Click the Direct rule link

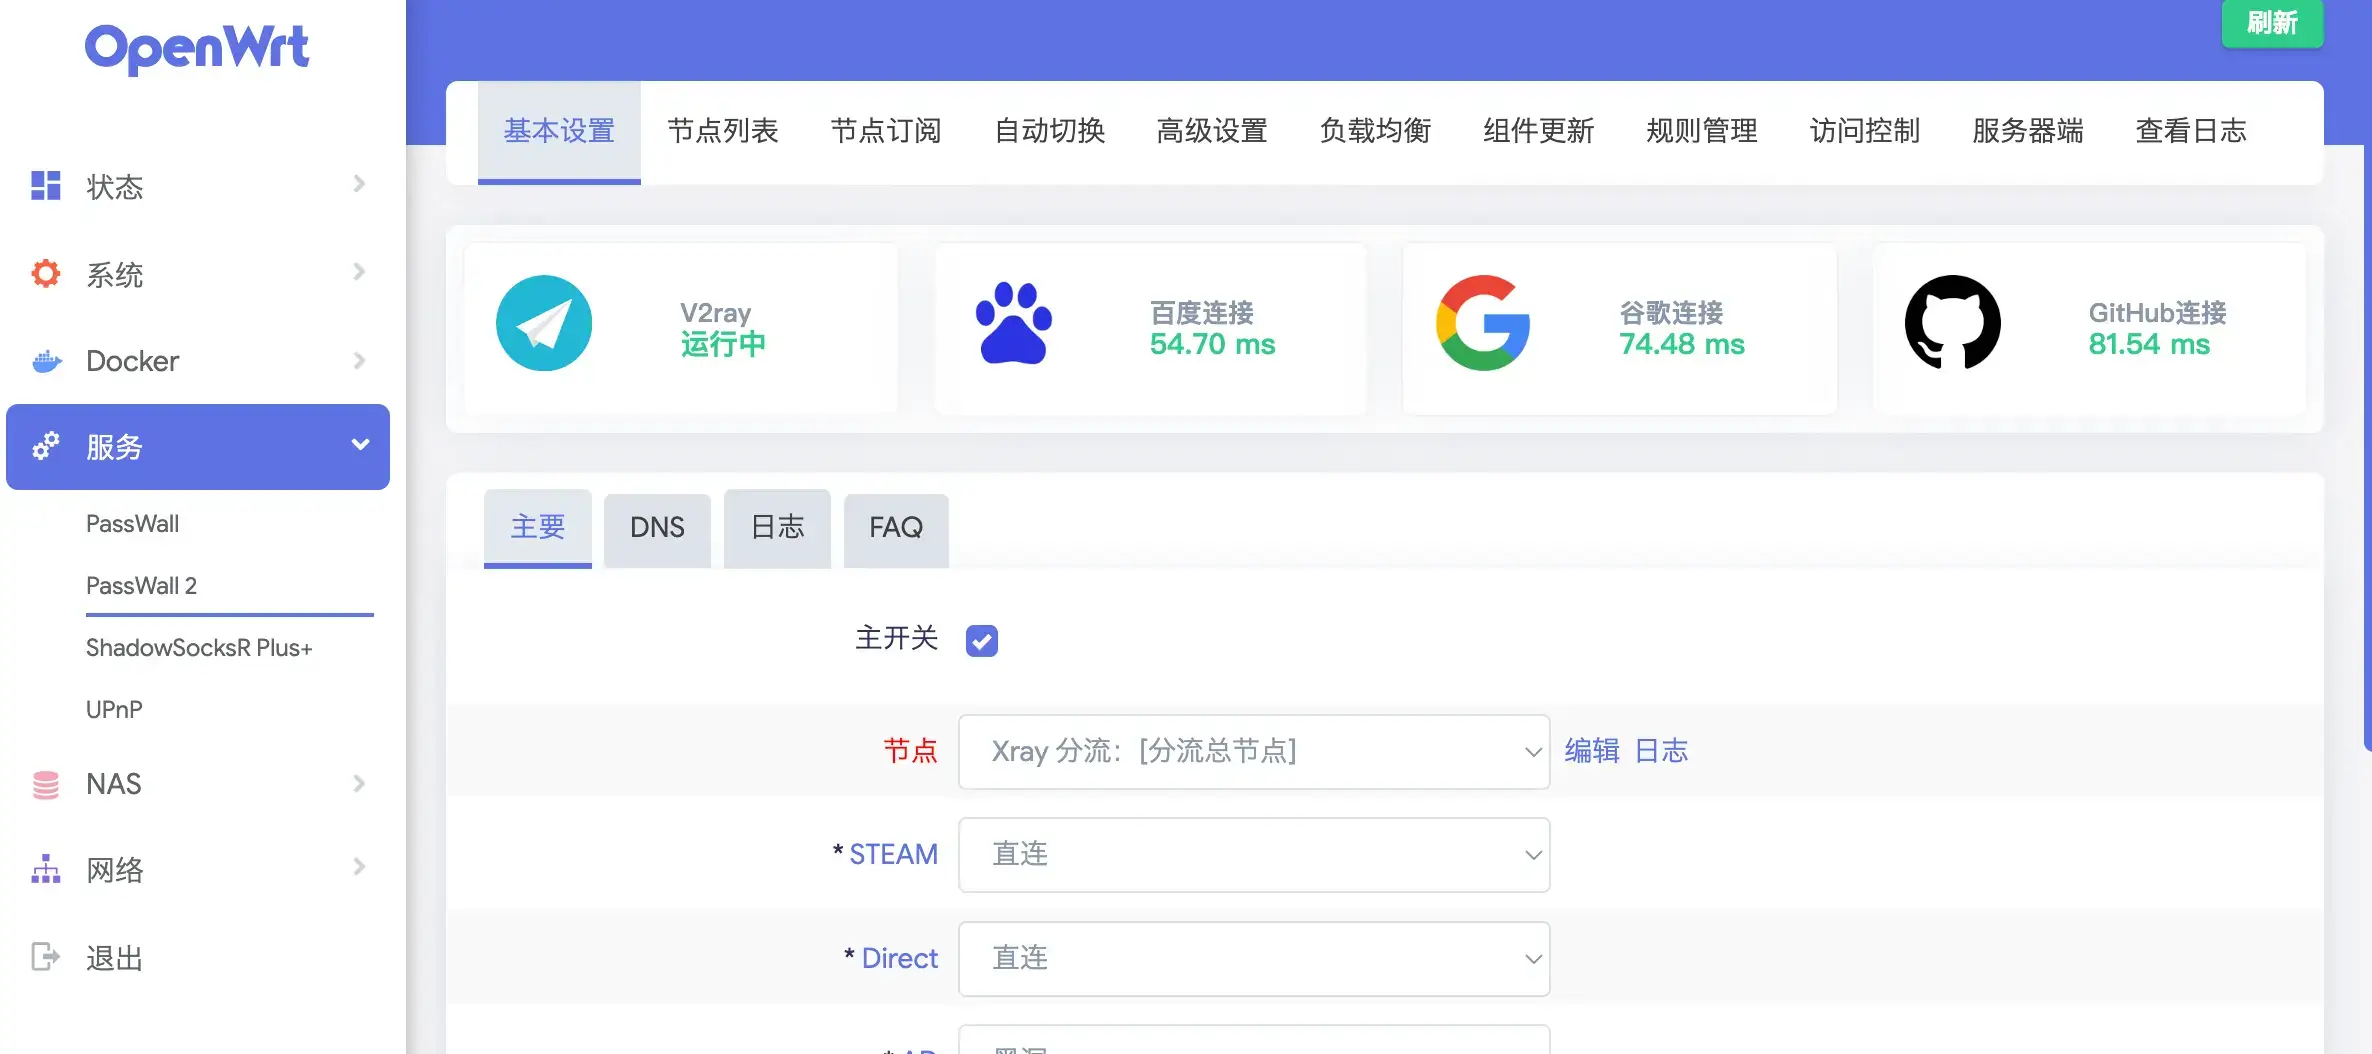point(899,959)
